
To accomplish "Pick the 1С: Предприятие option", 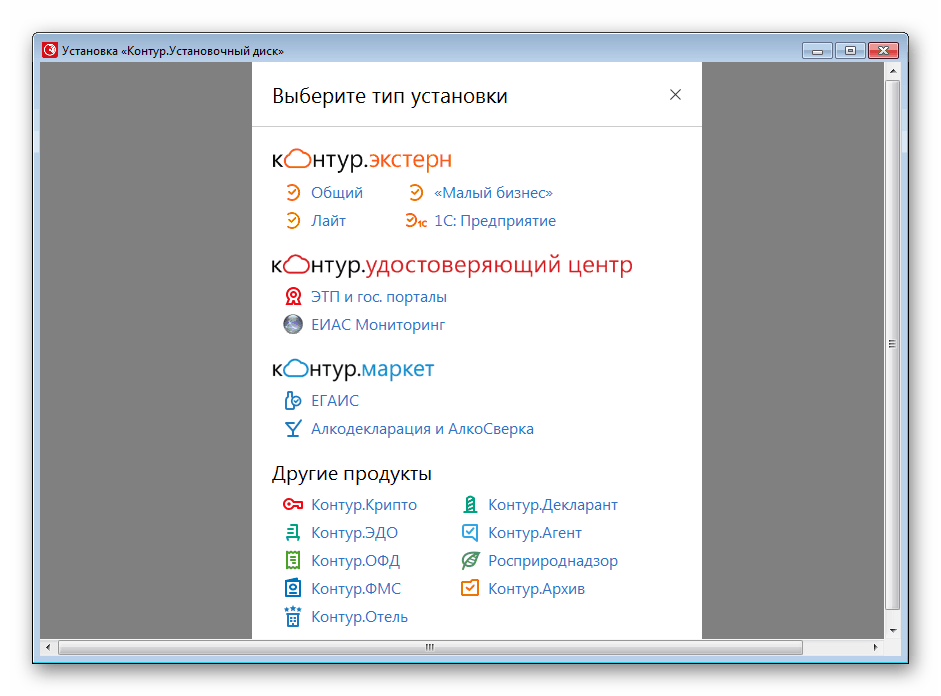I will pos(494,221).
